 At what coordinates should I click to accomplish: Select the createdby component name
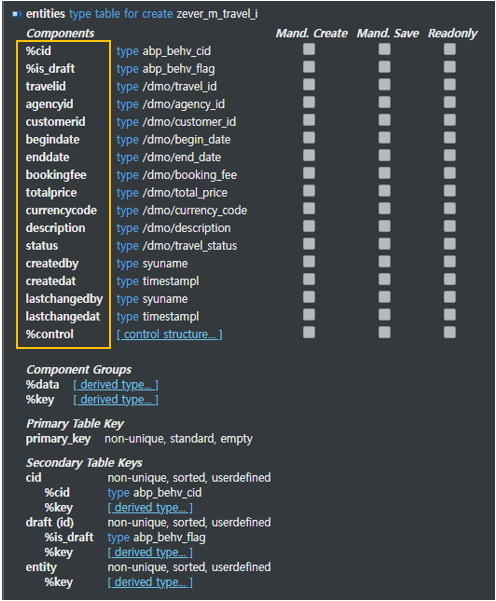pos(52,264)
